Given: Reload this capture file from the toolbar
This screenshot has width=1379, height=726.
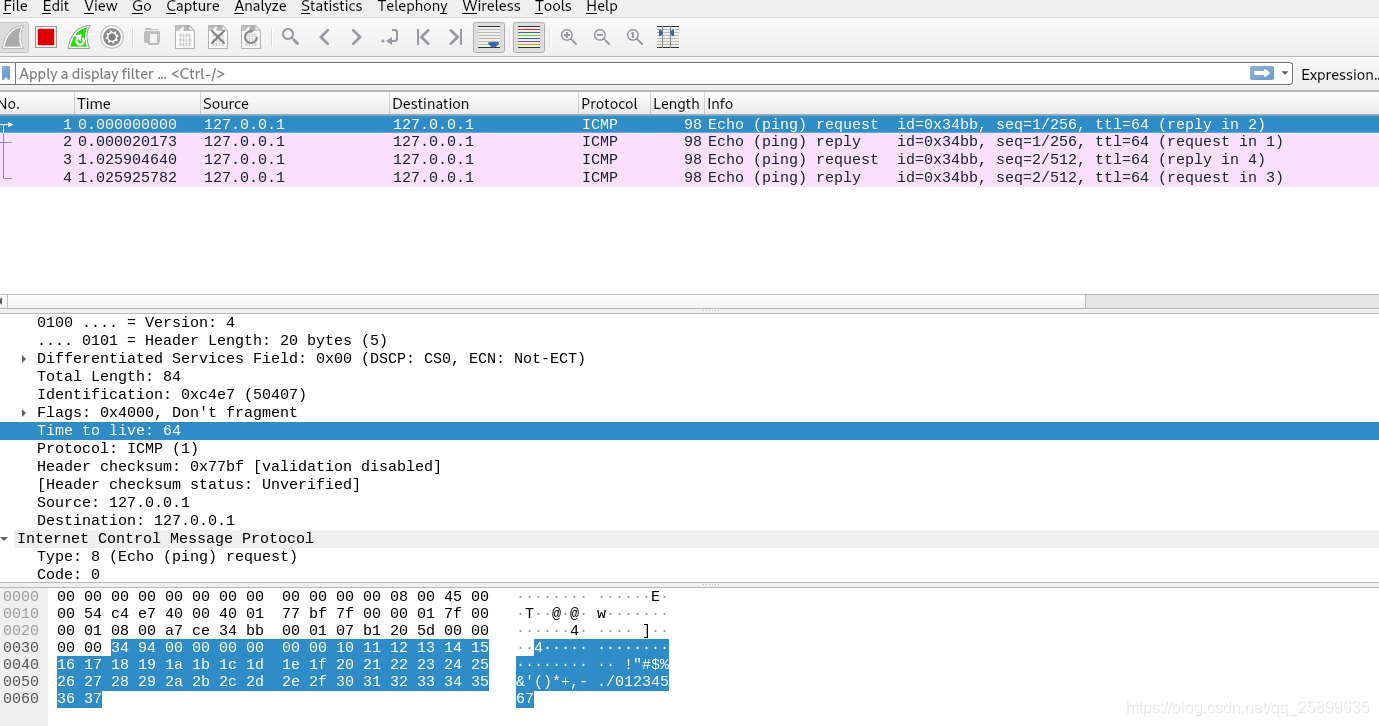Looking at the screenshot, I should 251,37.
